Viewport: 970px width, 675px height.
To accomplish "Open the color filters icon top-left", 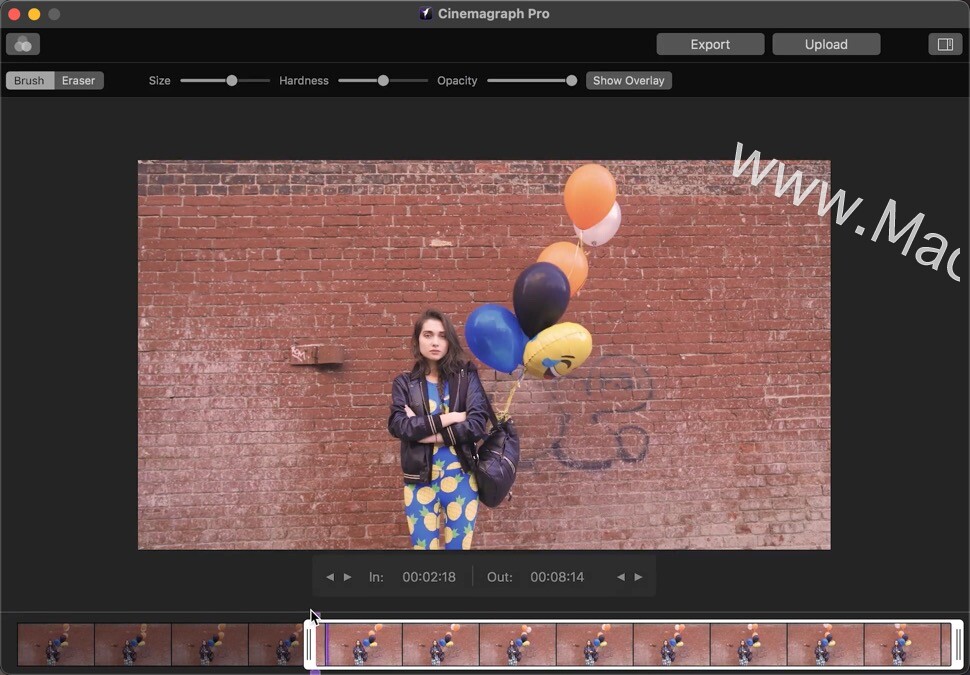I will point(21,44).
